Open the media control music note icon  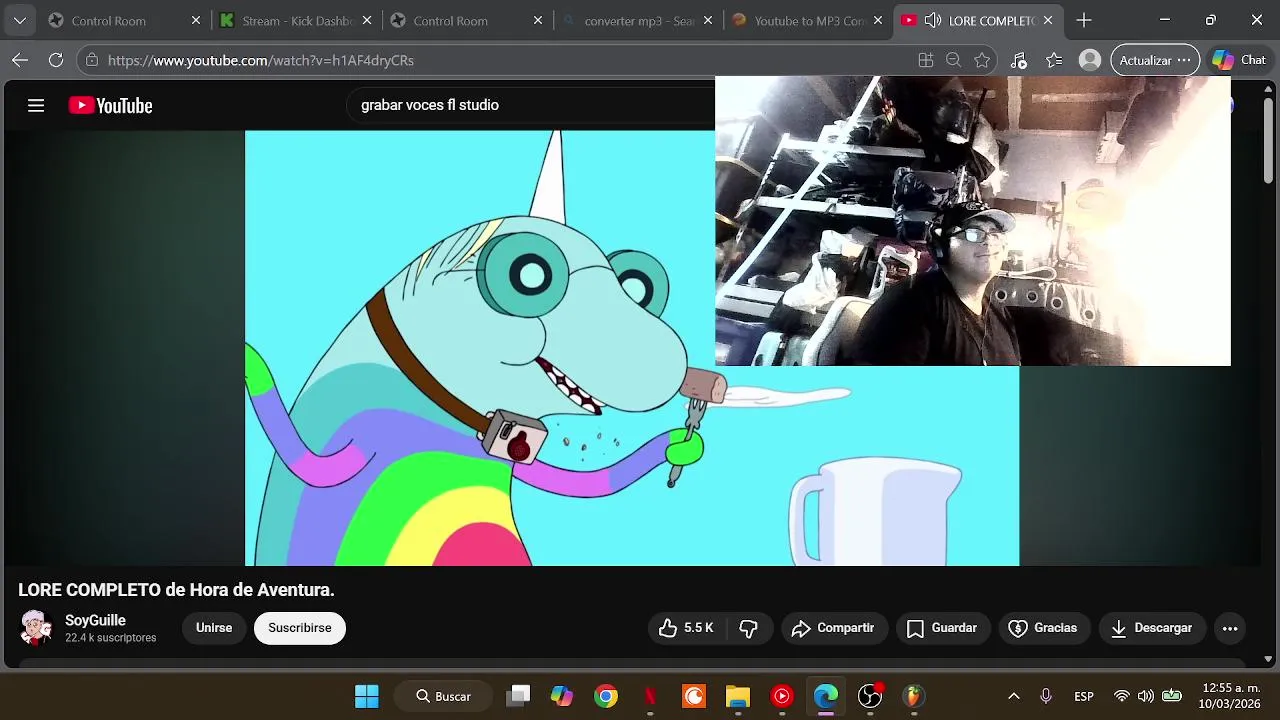1019,60
